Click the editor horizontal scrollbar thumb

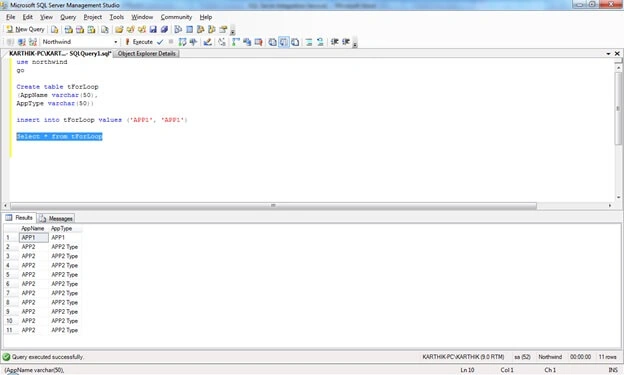pyautogui.click(x=273, y=205)
